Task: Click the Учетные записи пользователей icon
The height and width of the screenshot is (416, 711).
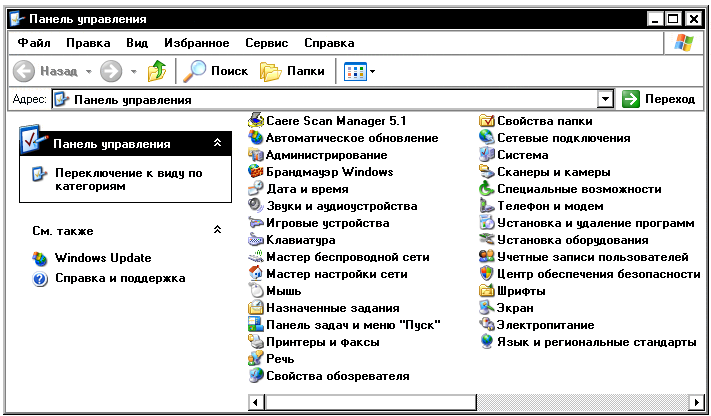Action: (487, 257)
